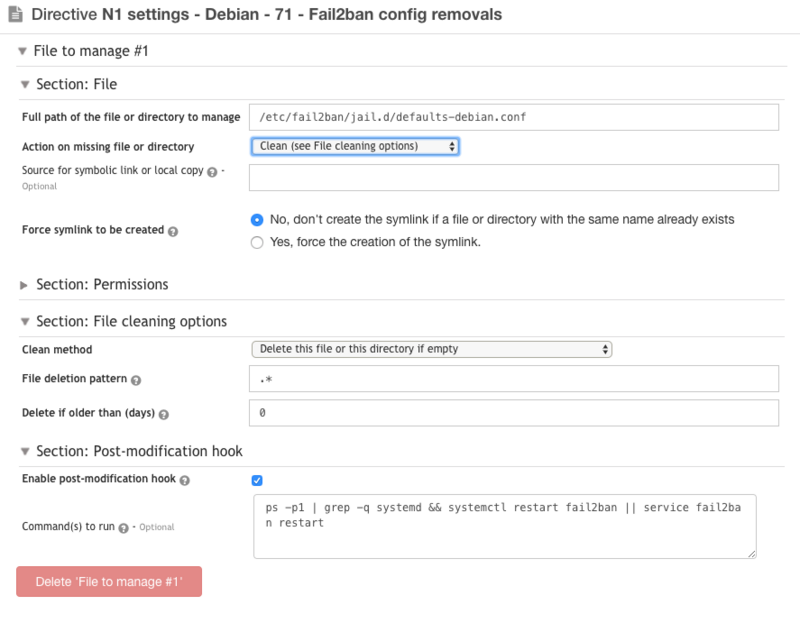Viewport: 800px width, 623px height.
Task: Uncheck the Enable post-modification hook checkbox
Action: [x=257, y=480]
